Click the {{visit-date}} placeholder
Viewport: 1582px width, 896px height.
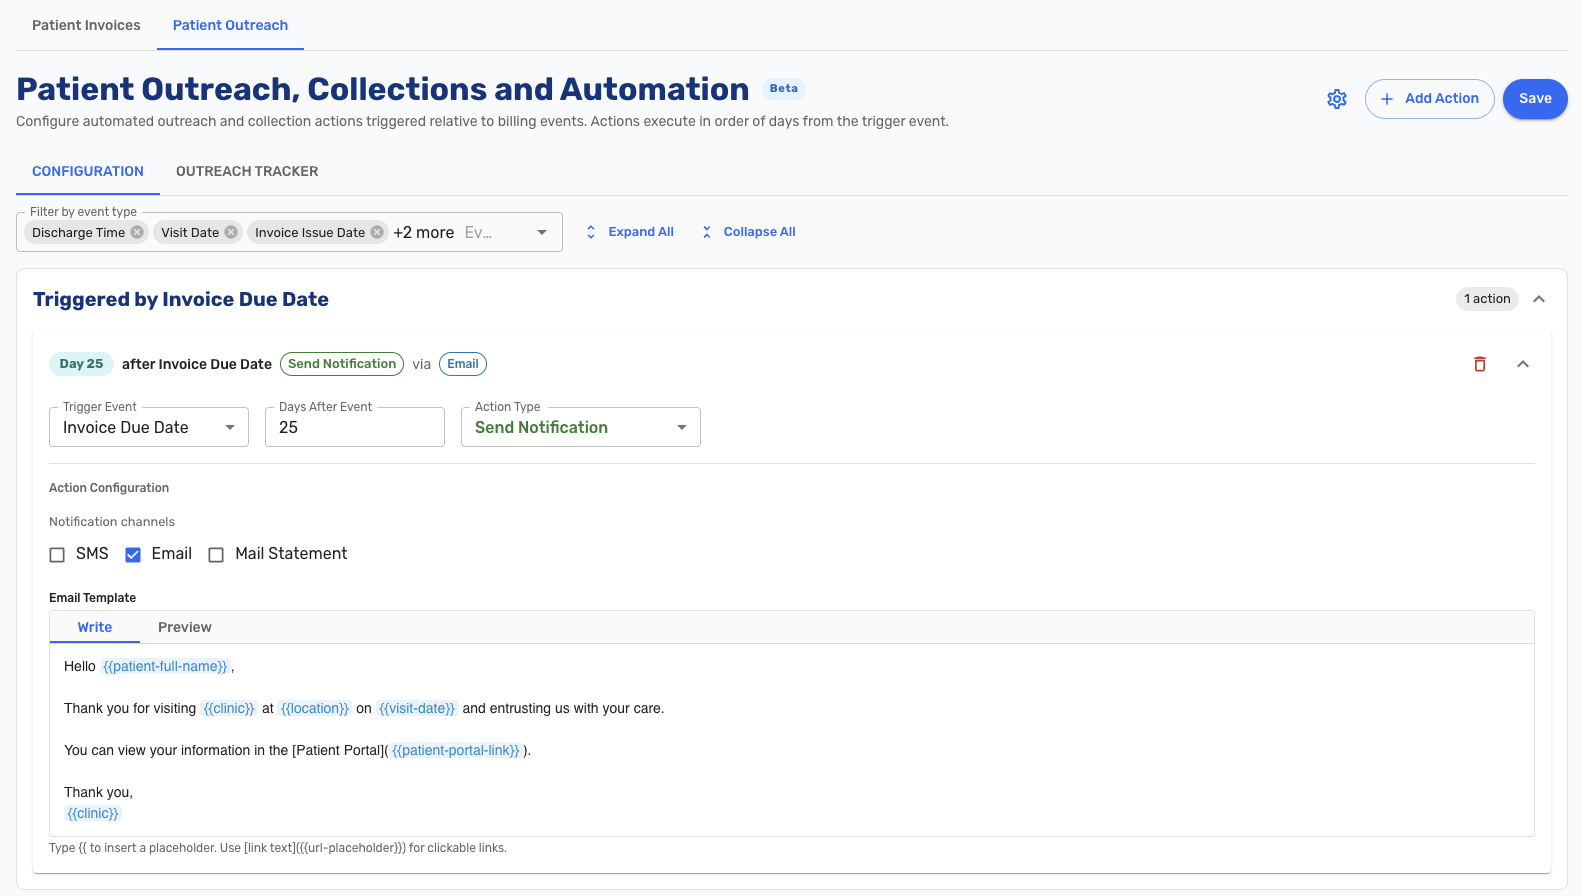tap(417, 708)
